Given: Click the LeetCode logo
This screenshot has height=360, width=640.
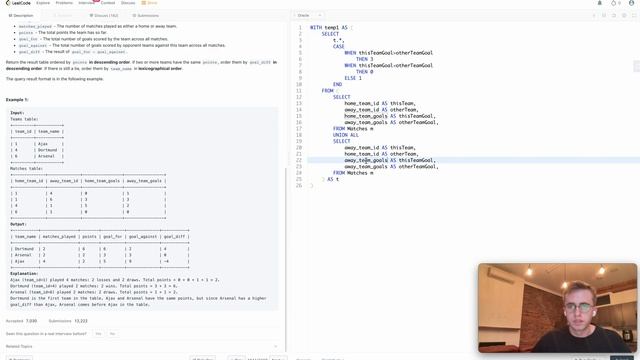Looking at the screenshot, I should [x=18, y=3].
